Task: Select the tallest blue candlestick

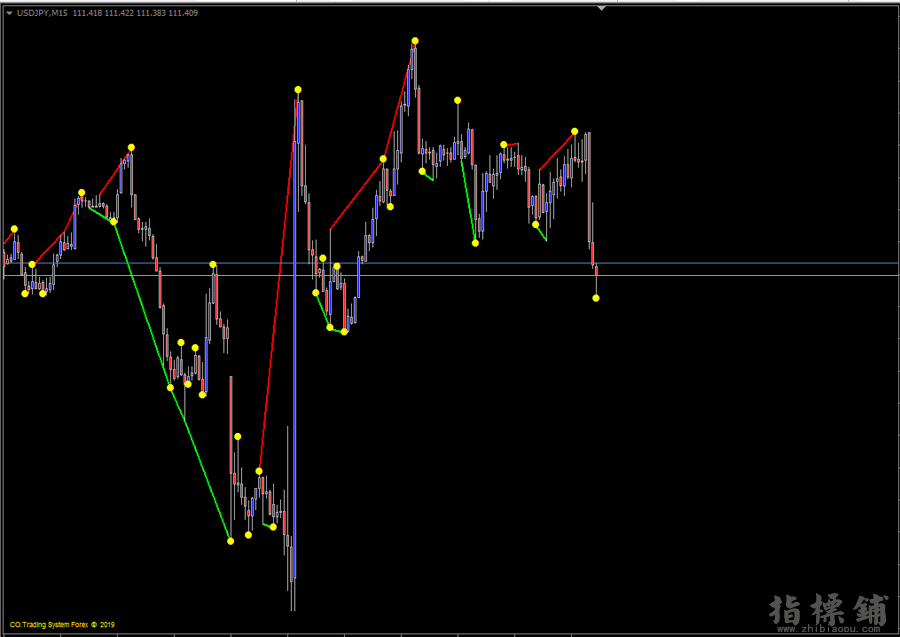Action: coord(295,359)
